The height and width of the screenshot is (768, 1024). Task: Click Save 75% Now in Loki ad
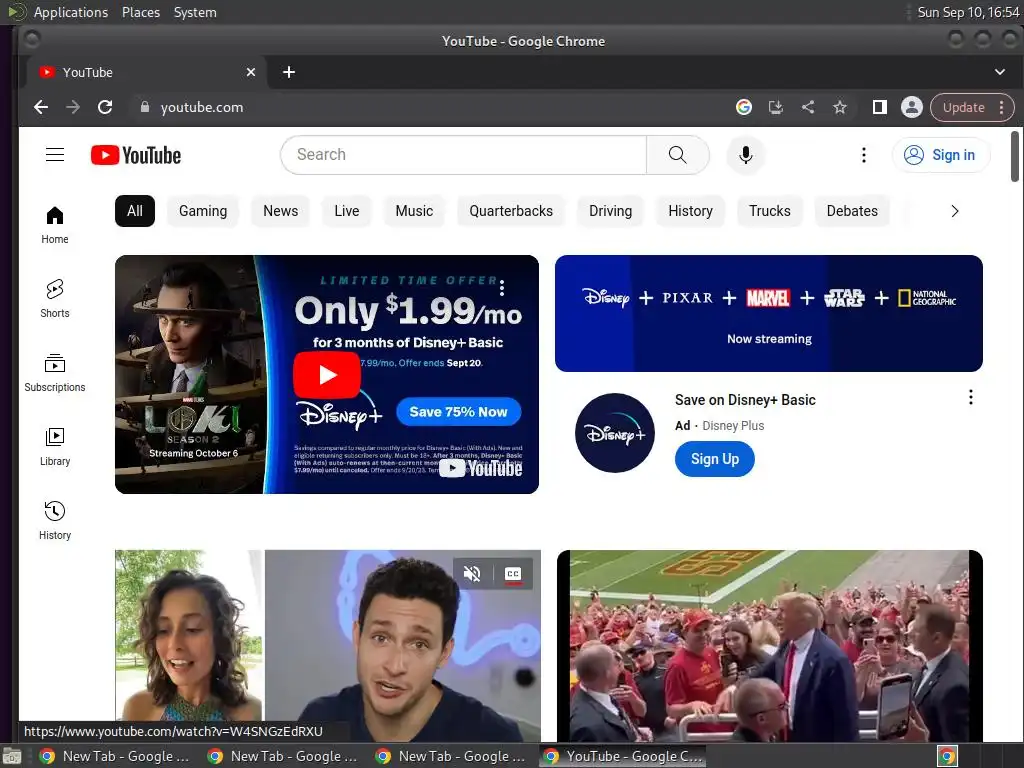(458, 412)
